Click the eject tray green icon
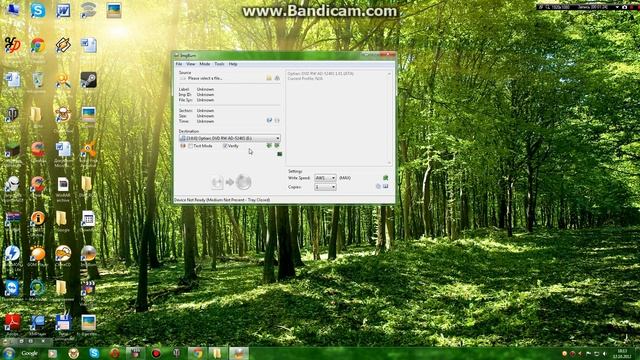 point(269,146)
